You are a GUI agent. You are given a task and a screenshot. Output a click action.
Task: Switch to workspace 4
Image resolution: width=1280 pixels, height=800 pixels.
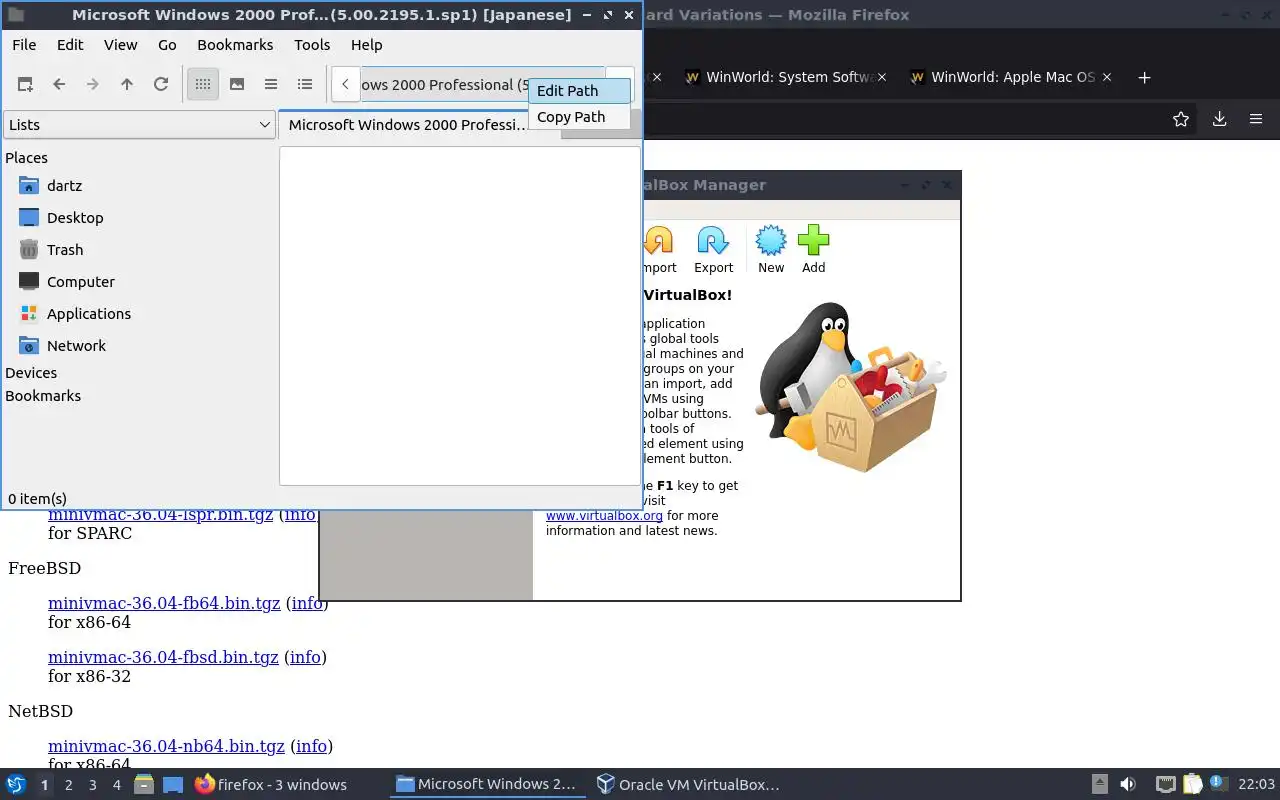pyautogui.click(x=116, y=785)
